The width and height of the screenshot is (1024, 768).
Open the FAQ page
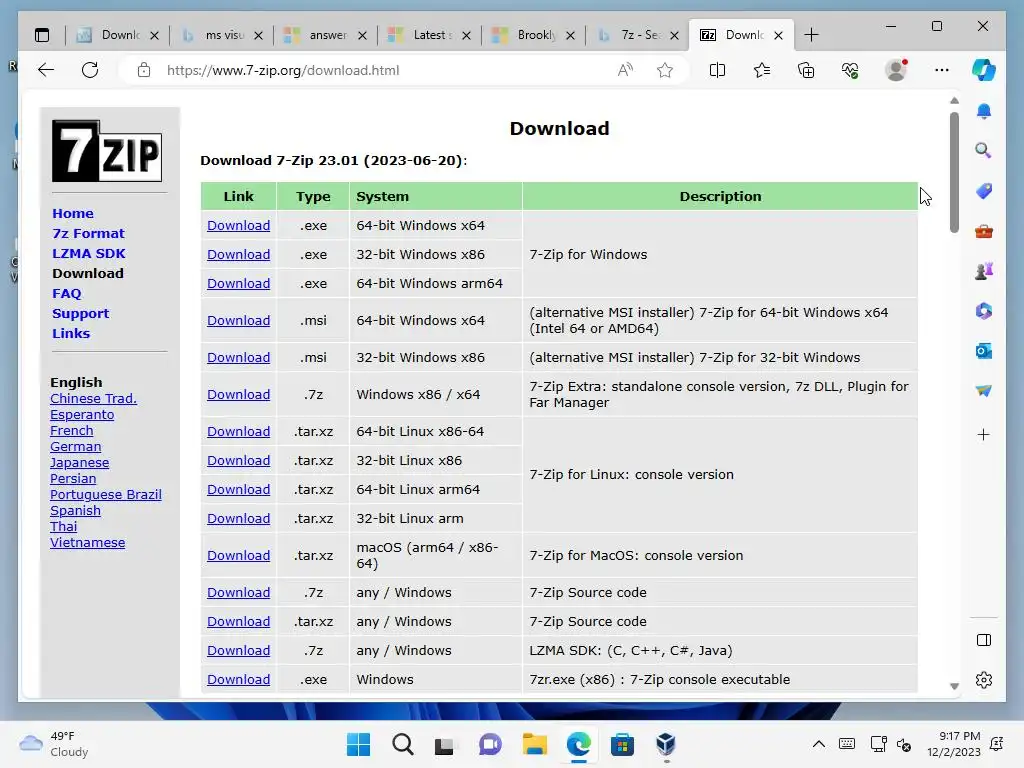67,293
